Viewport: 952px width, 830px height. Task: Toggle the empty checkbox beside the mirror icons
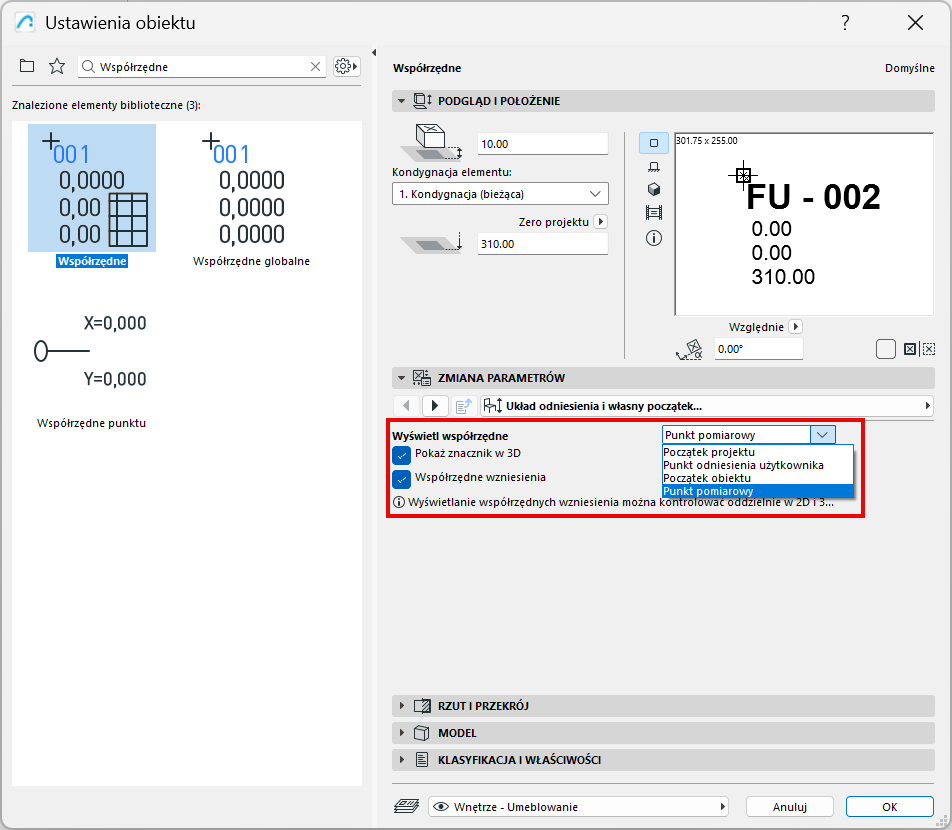886,349
